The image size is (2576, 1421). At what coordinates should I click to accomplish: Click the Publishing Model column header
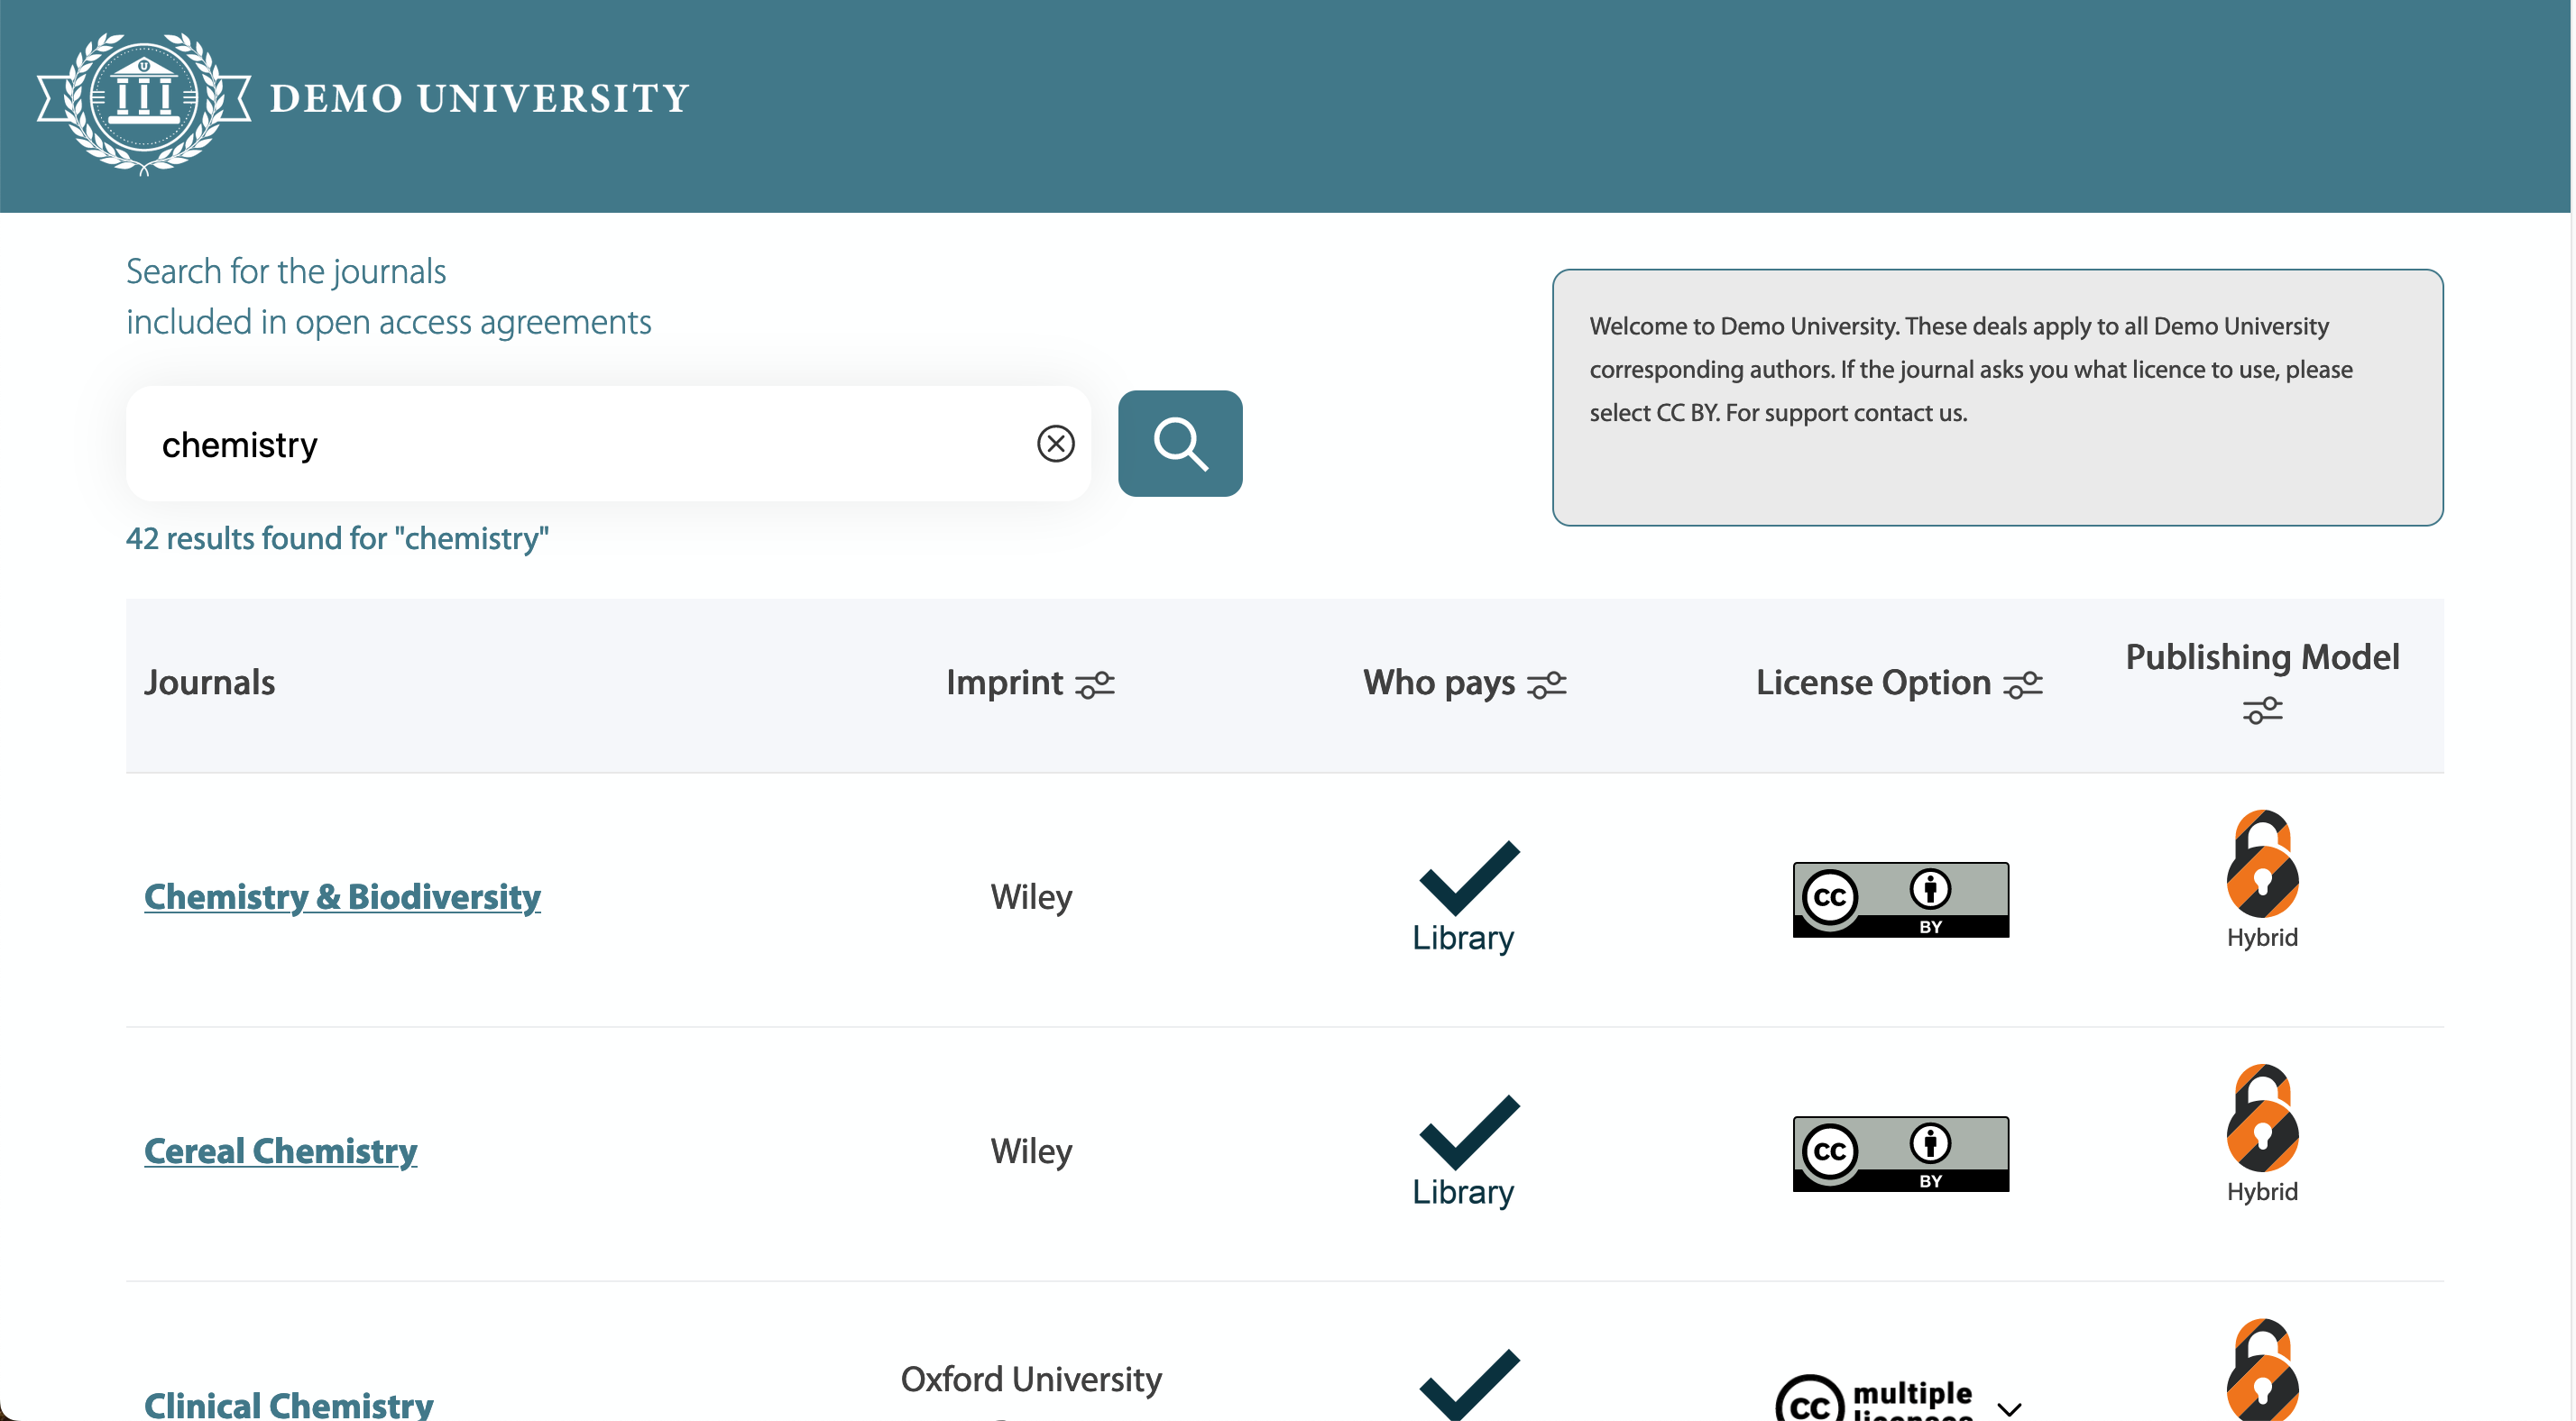point(2263,657)
